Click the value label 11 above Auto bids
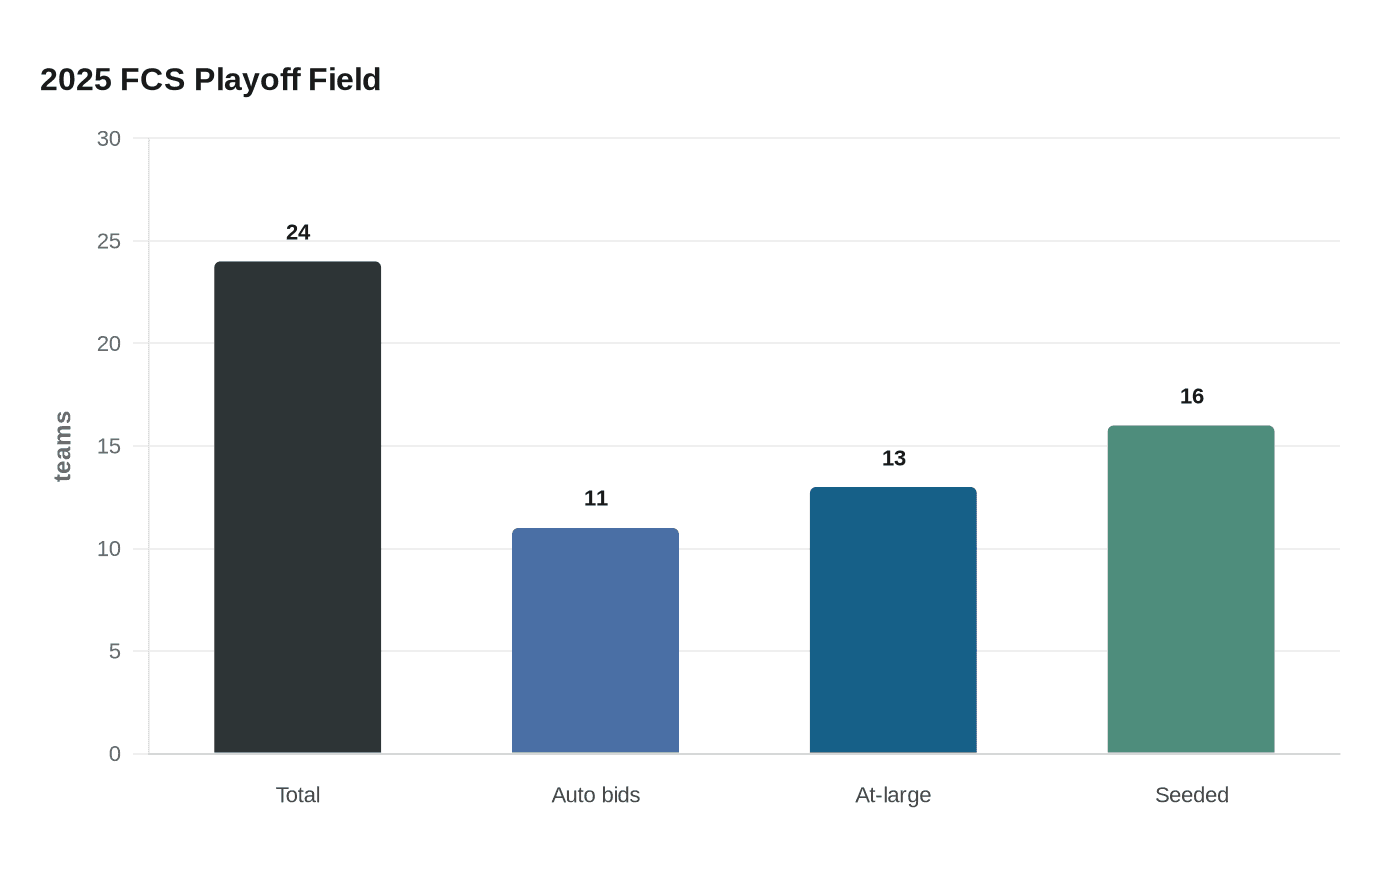Viewport: 1400px width, 880px height. coord(596,498)
